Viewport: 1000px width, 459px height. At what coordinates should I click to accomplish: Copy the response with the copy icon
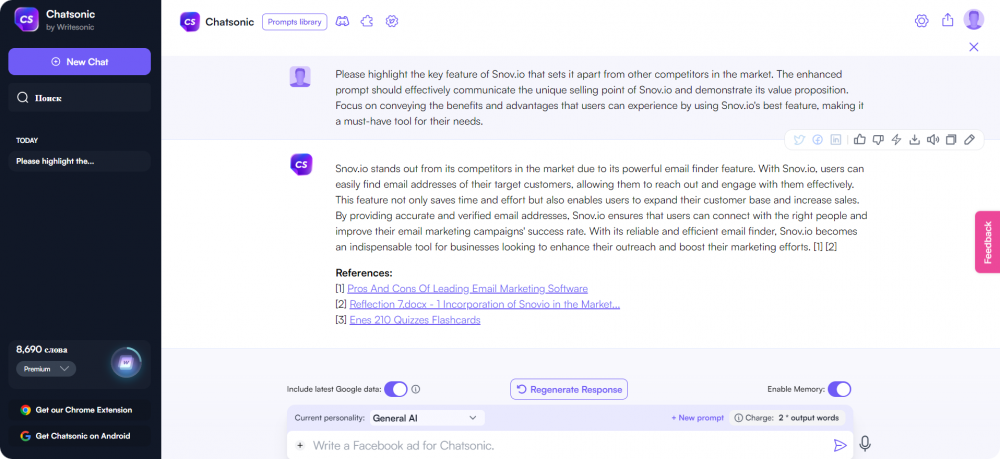pyautogui.click(x=951, y=140)
